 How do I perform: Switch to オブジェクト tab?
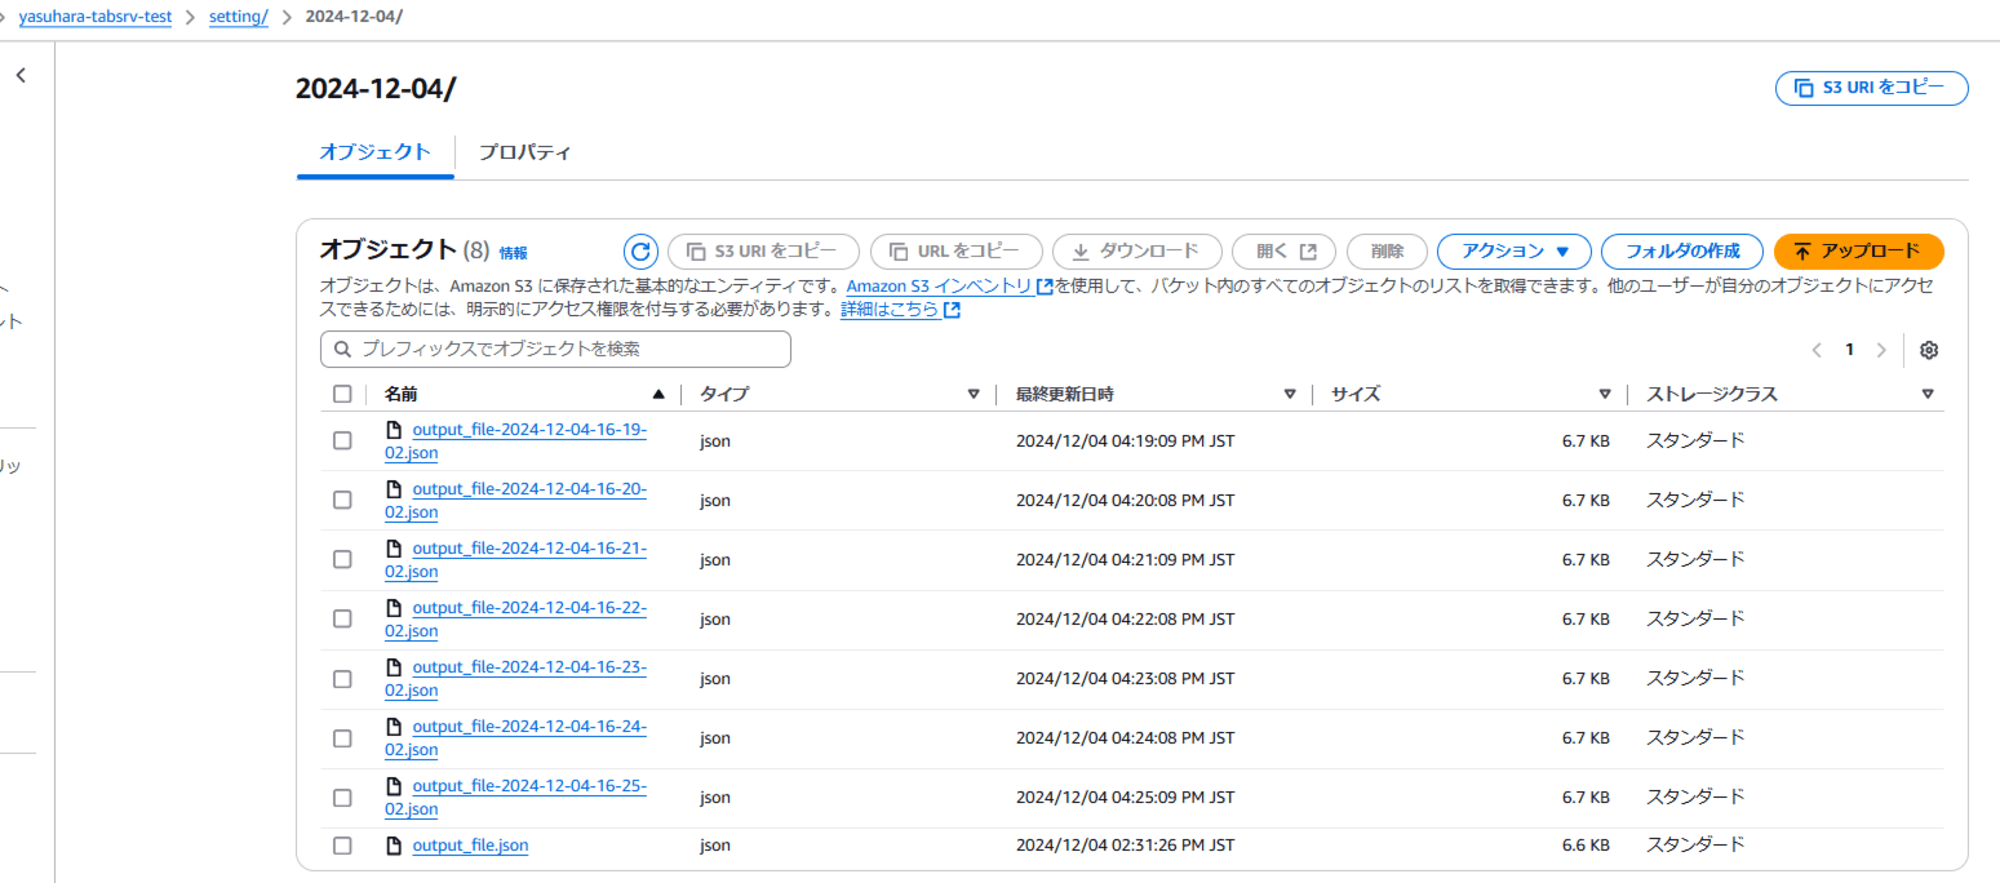click(x=375, y=152)
